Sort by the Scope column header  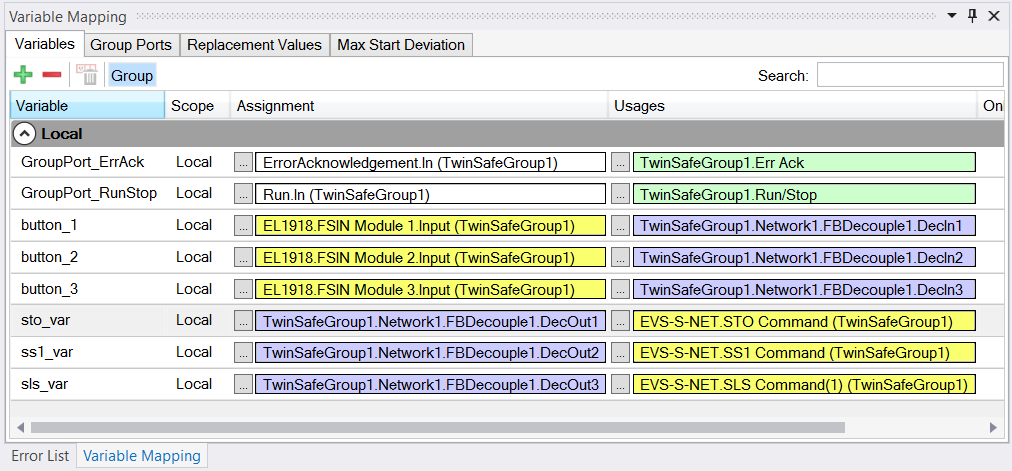tap(197, 105)
